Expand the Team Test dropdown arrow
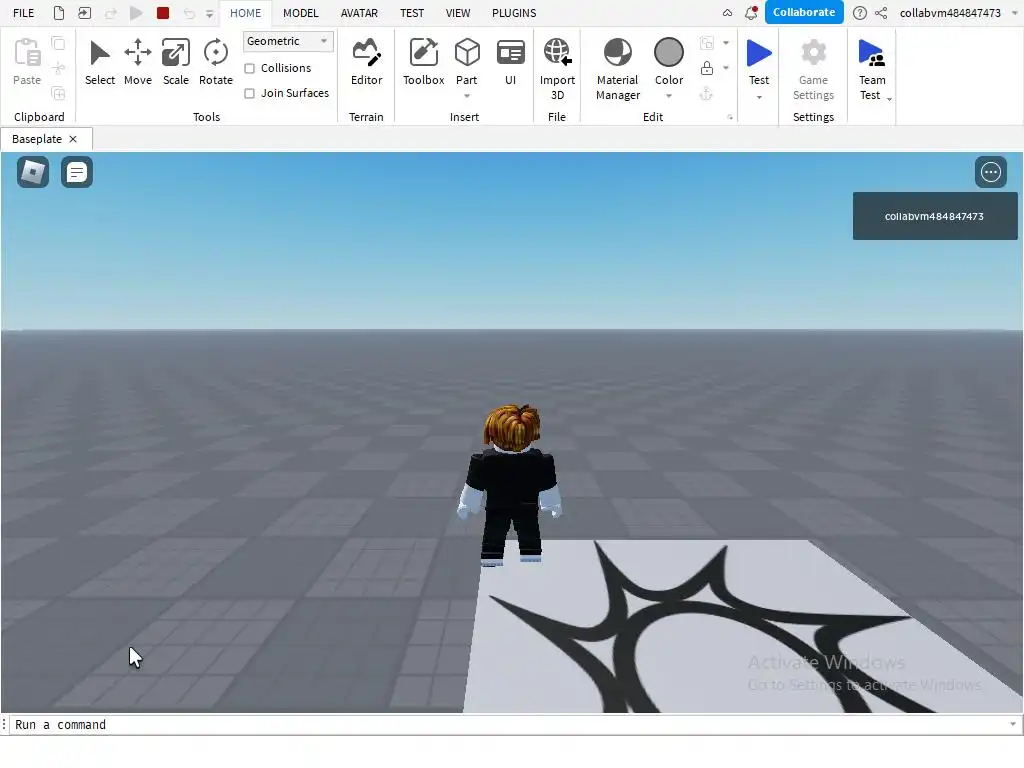 point(889,99)
